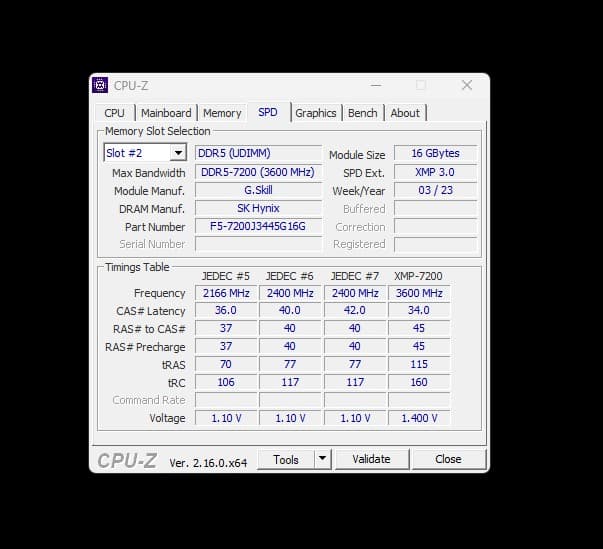Click the SK Hynix DRAM manufacturer value
This screenshot has width=603, height=549.
(258, 208)
